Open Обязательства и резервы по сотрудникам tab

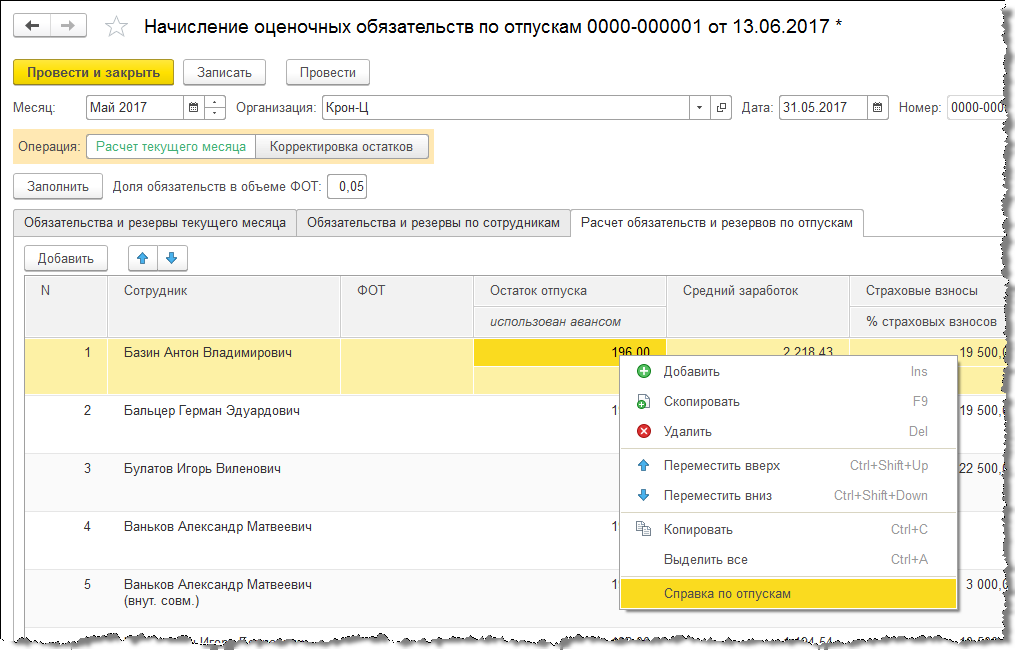433,223
